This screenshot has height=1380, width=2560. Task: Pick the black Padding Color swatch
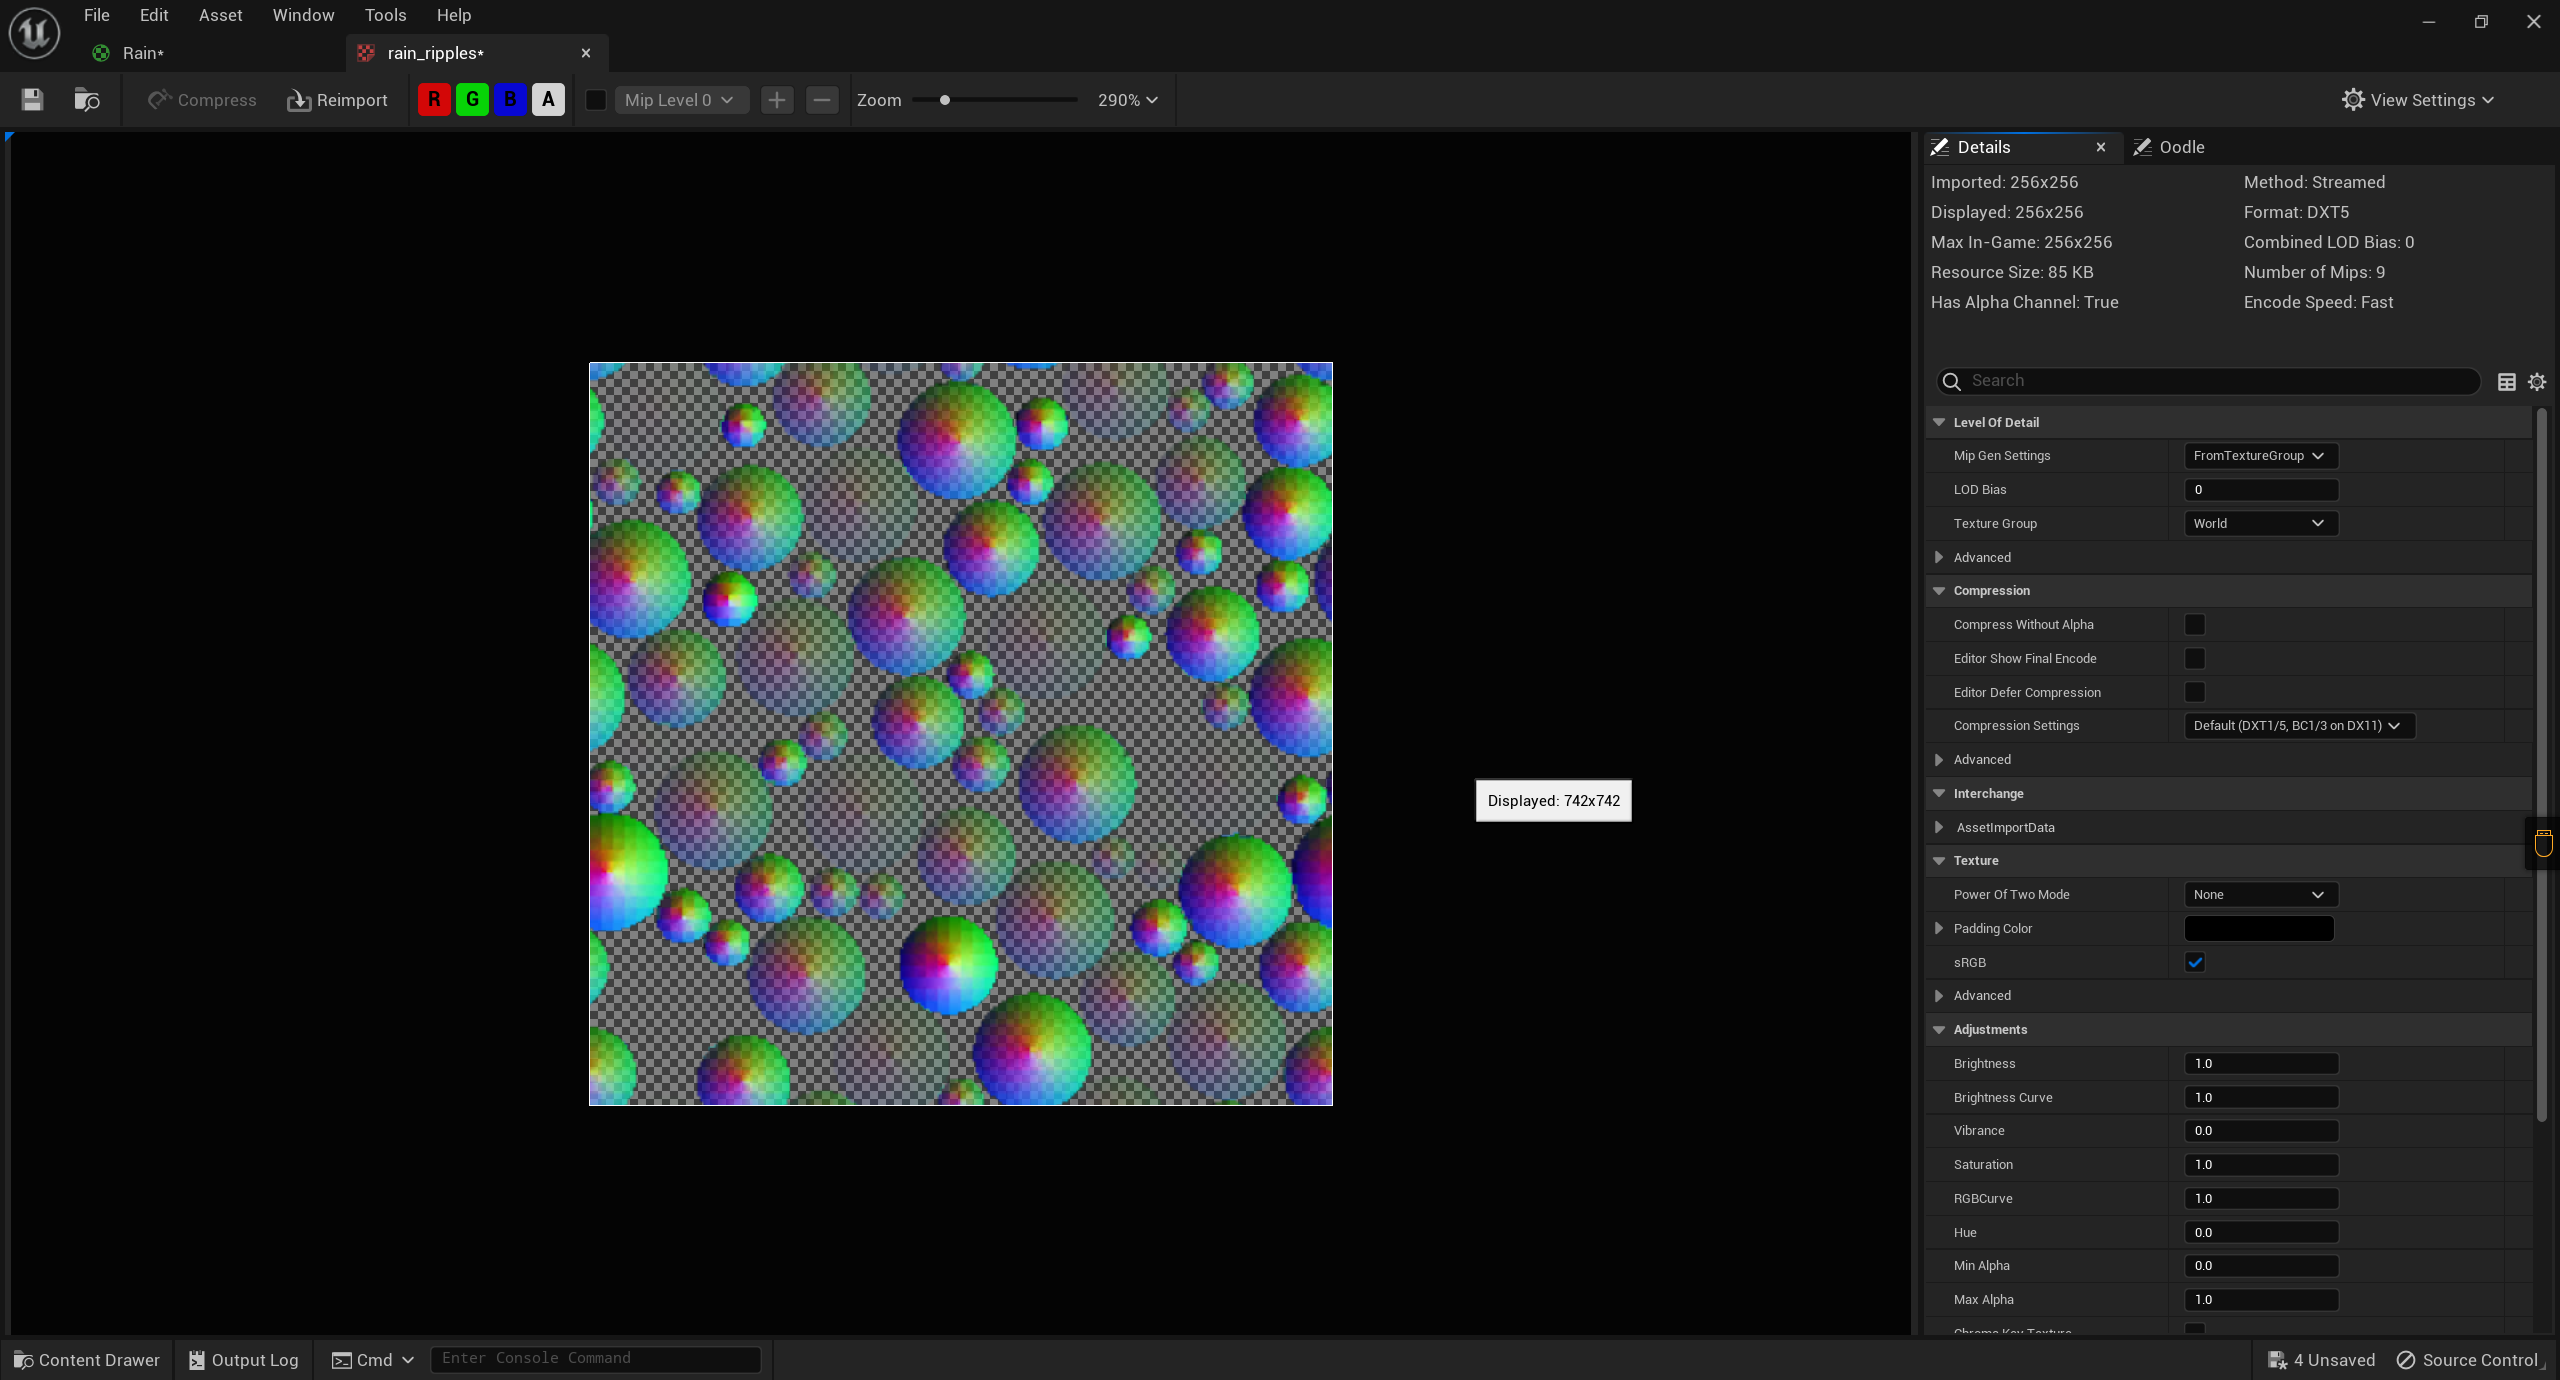point(2259,929)
